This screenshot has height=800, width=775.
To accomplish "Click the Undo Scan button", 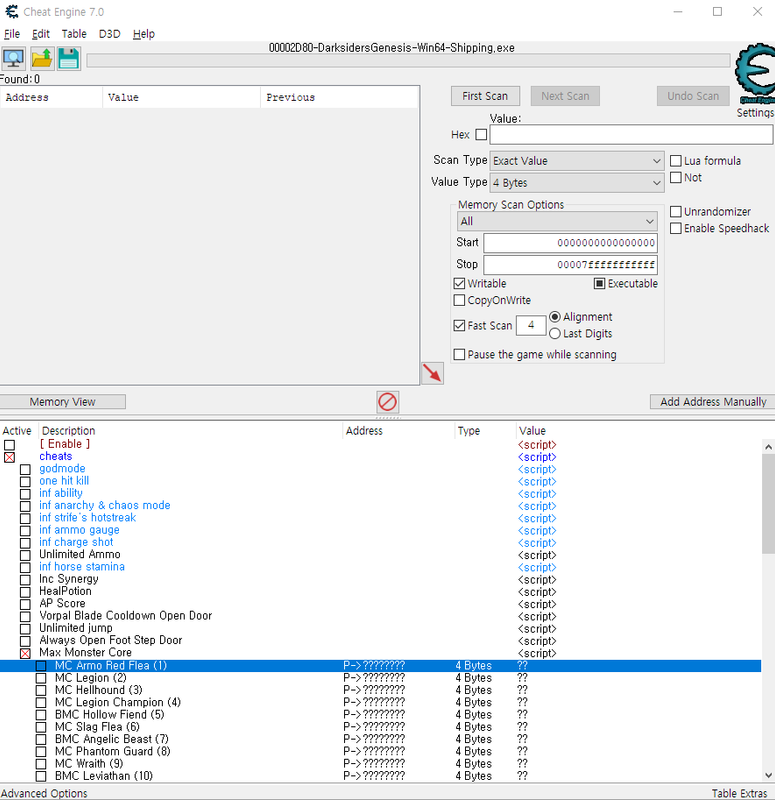I will tap(693, 96).
